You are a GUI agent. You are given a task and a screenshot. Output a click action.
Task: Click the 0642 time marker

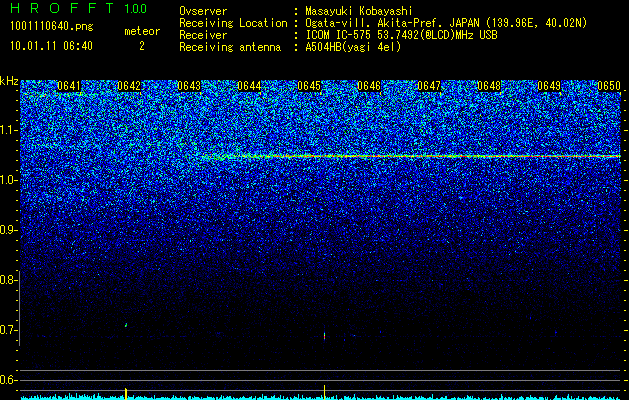coord(129,86)
